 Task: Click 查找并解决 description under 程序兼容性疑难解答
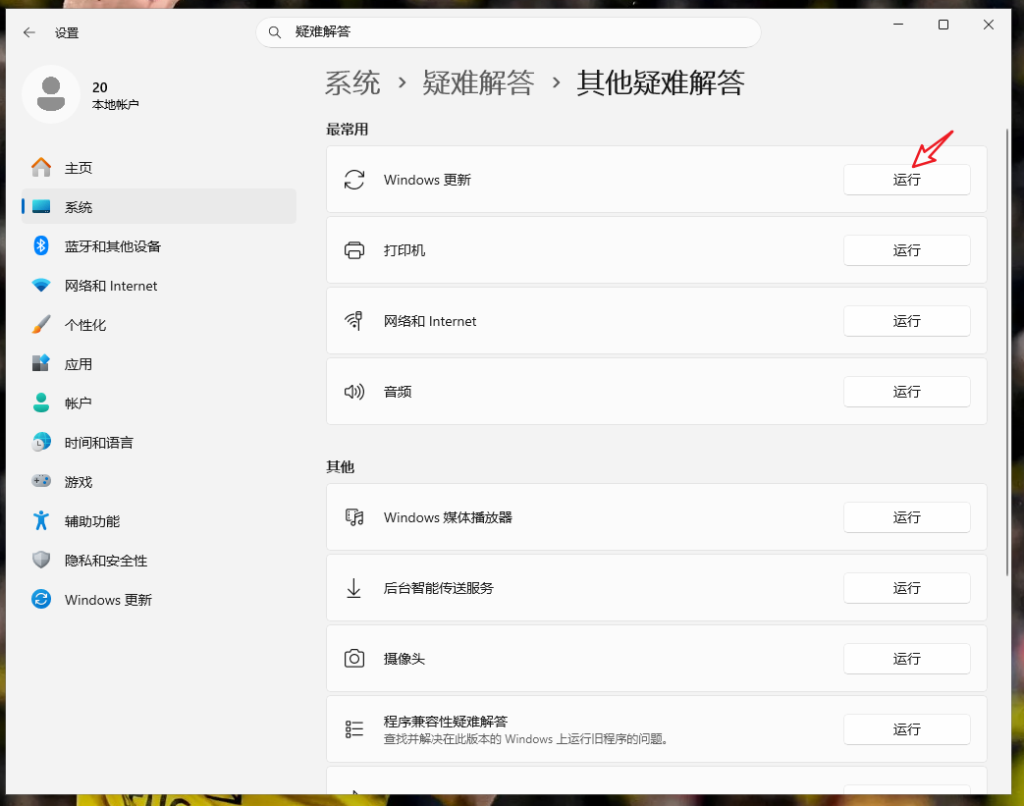526,739
